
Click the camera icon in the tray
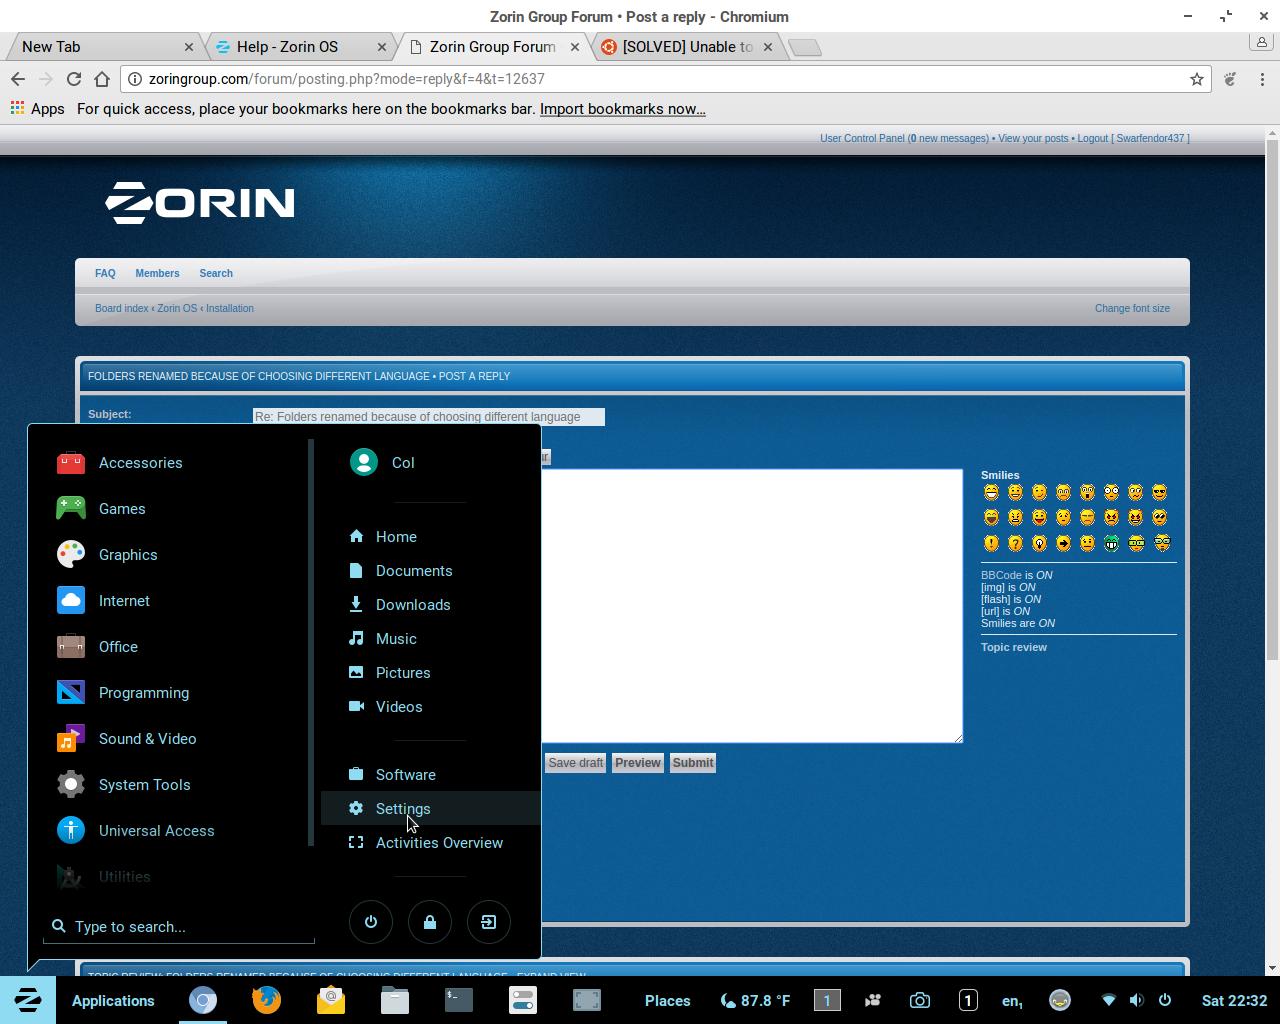click(920, 1001)
